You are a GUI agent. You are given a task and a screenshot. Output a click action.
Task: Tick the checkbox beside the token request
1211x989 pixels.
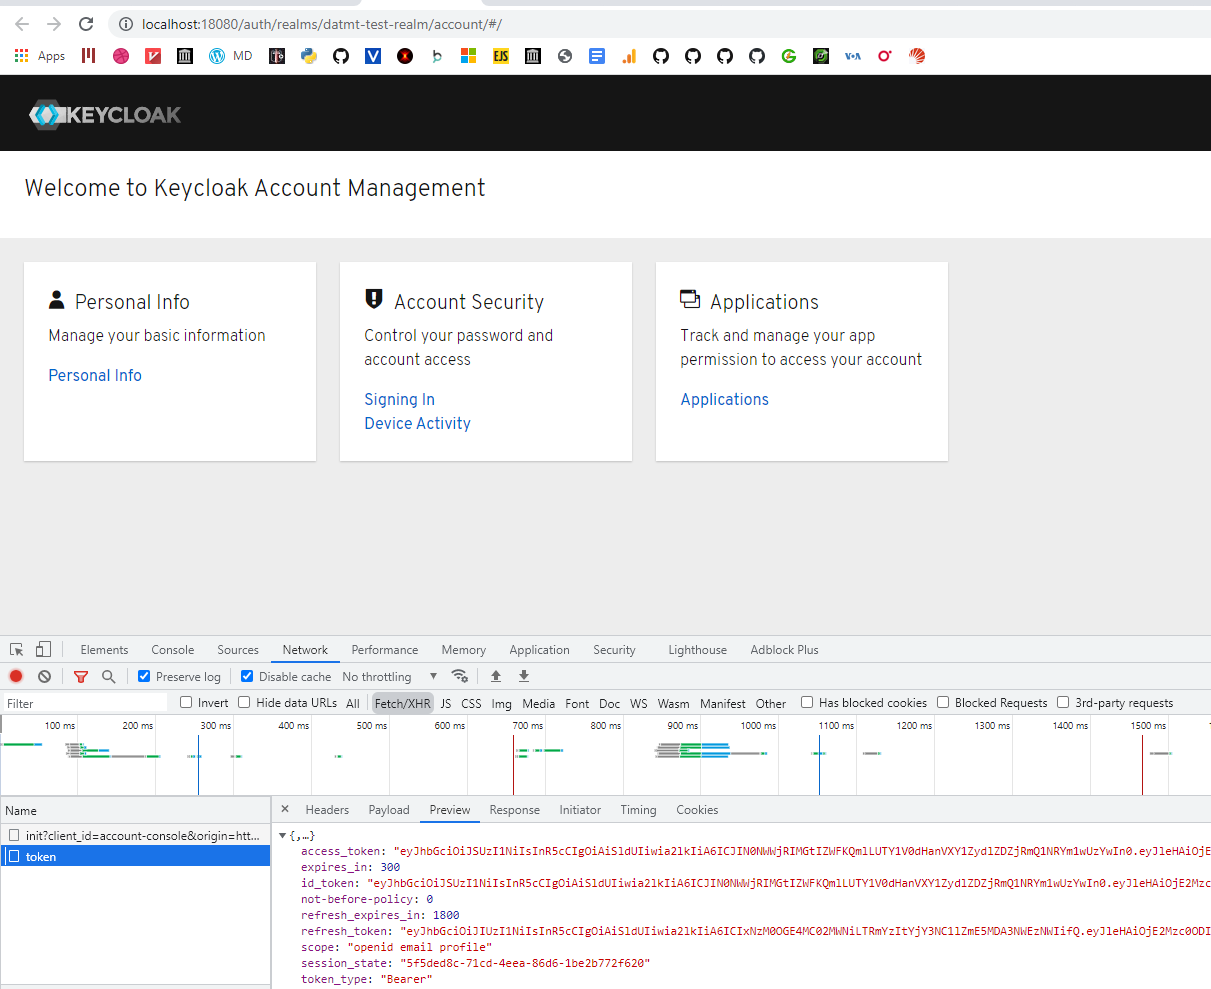tap(14, 856)
